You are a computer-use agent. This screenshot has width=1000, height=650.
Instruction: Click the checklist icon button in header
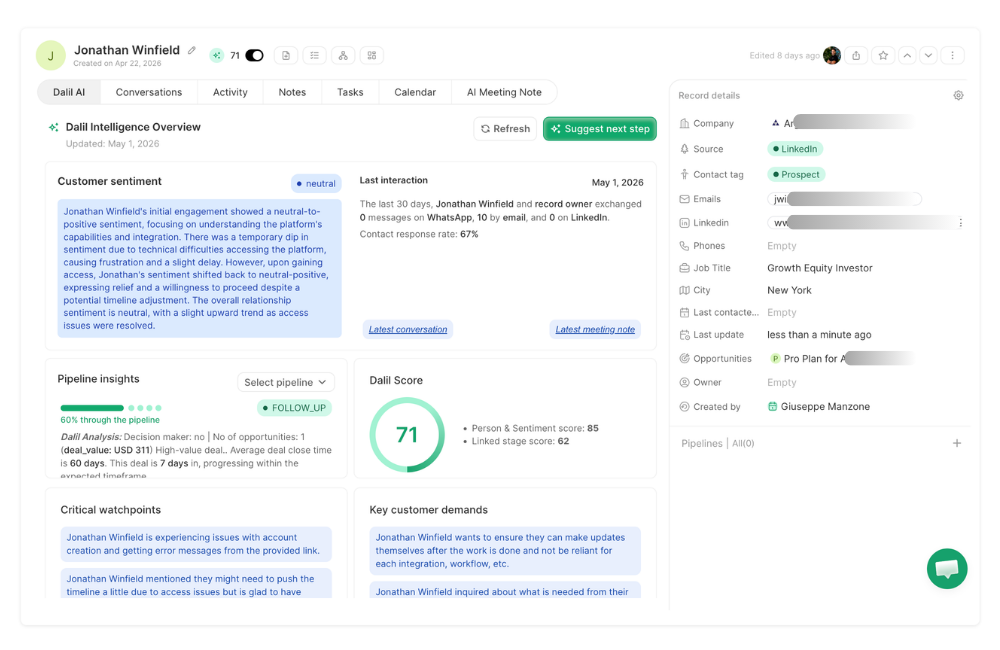click(314, 55)
